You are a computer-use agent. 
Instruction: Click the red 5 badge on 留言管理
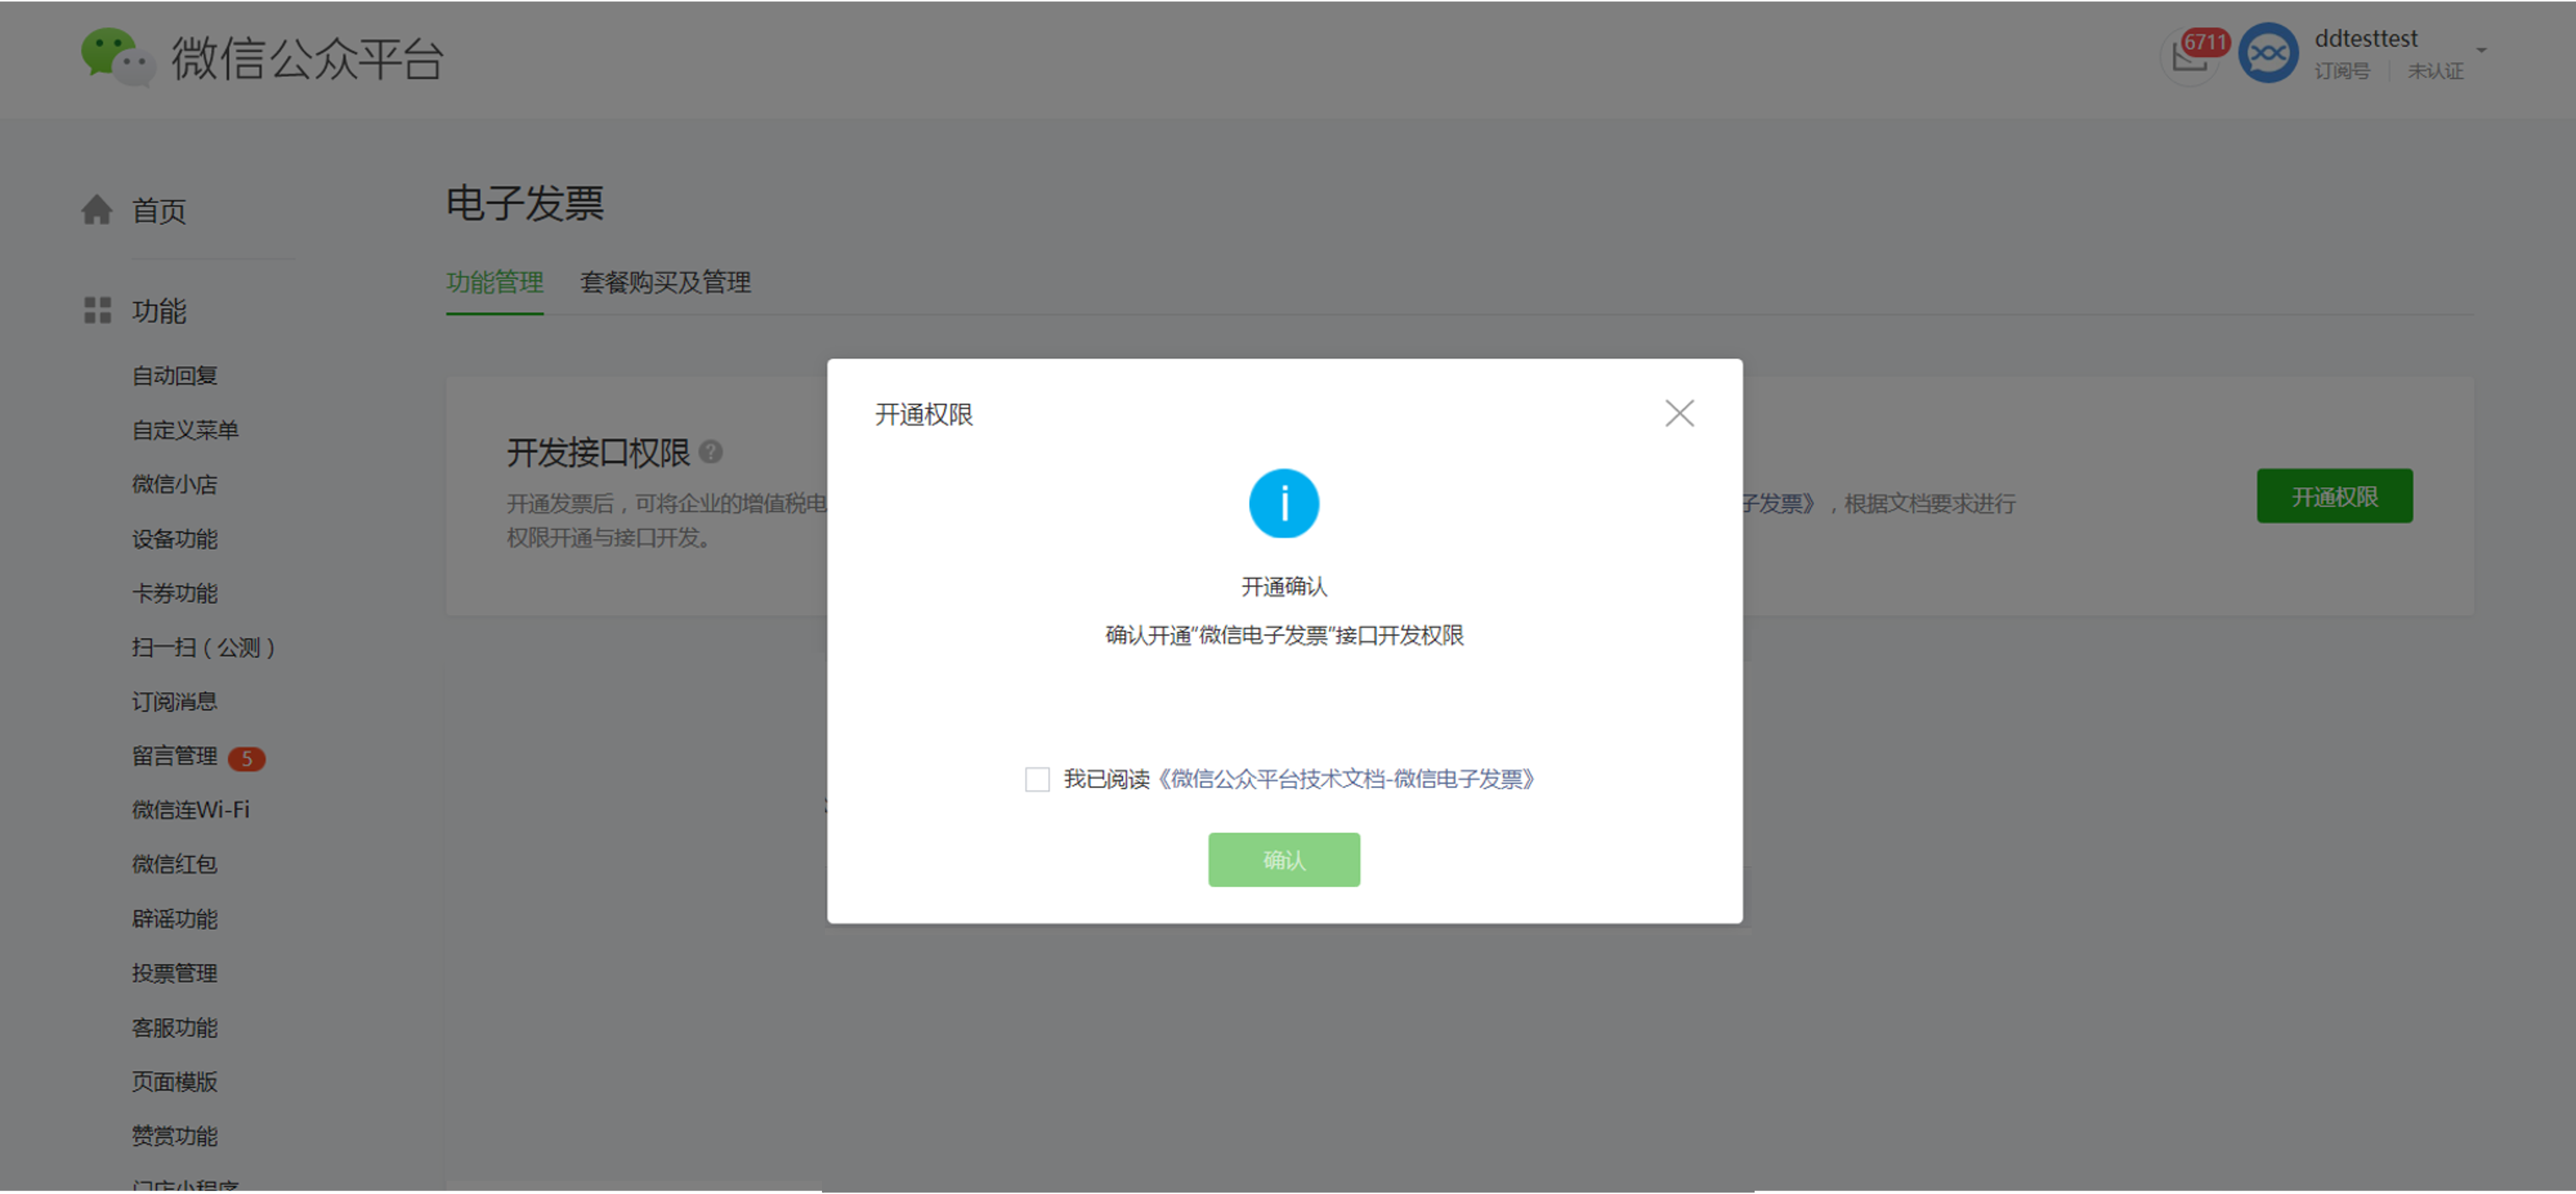point(246,759)
